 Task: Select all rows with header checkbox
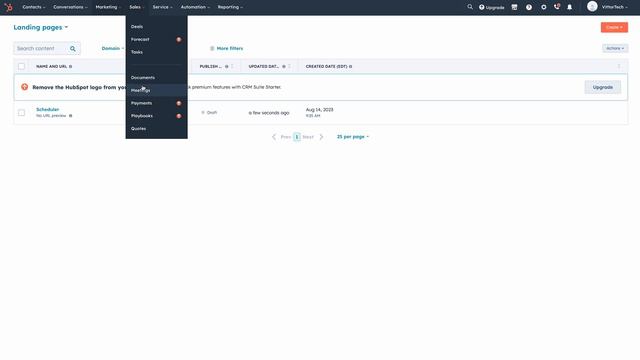point(21,66)
